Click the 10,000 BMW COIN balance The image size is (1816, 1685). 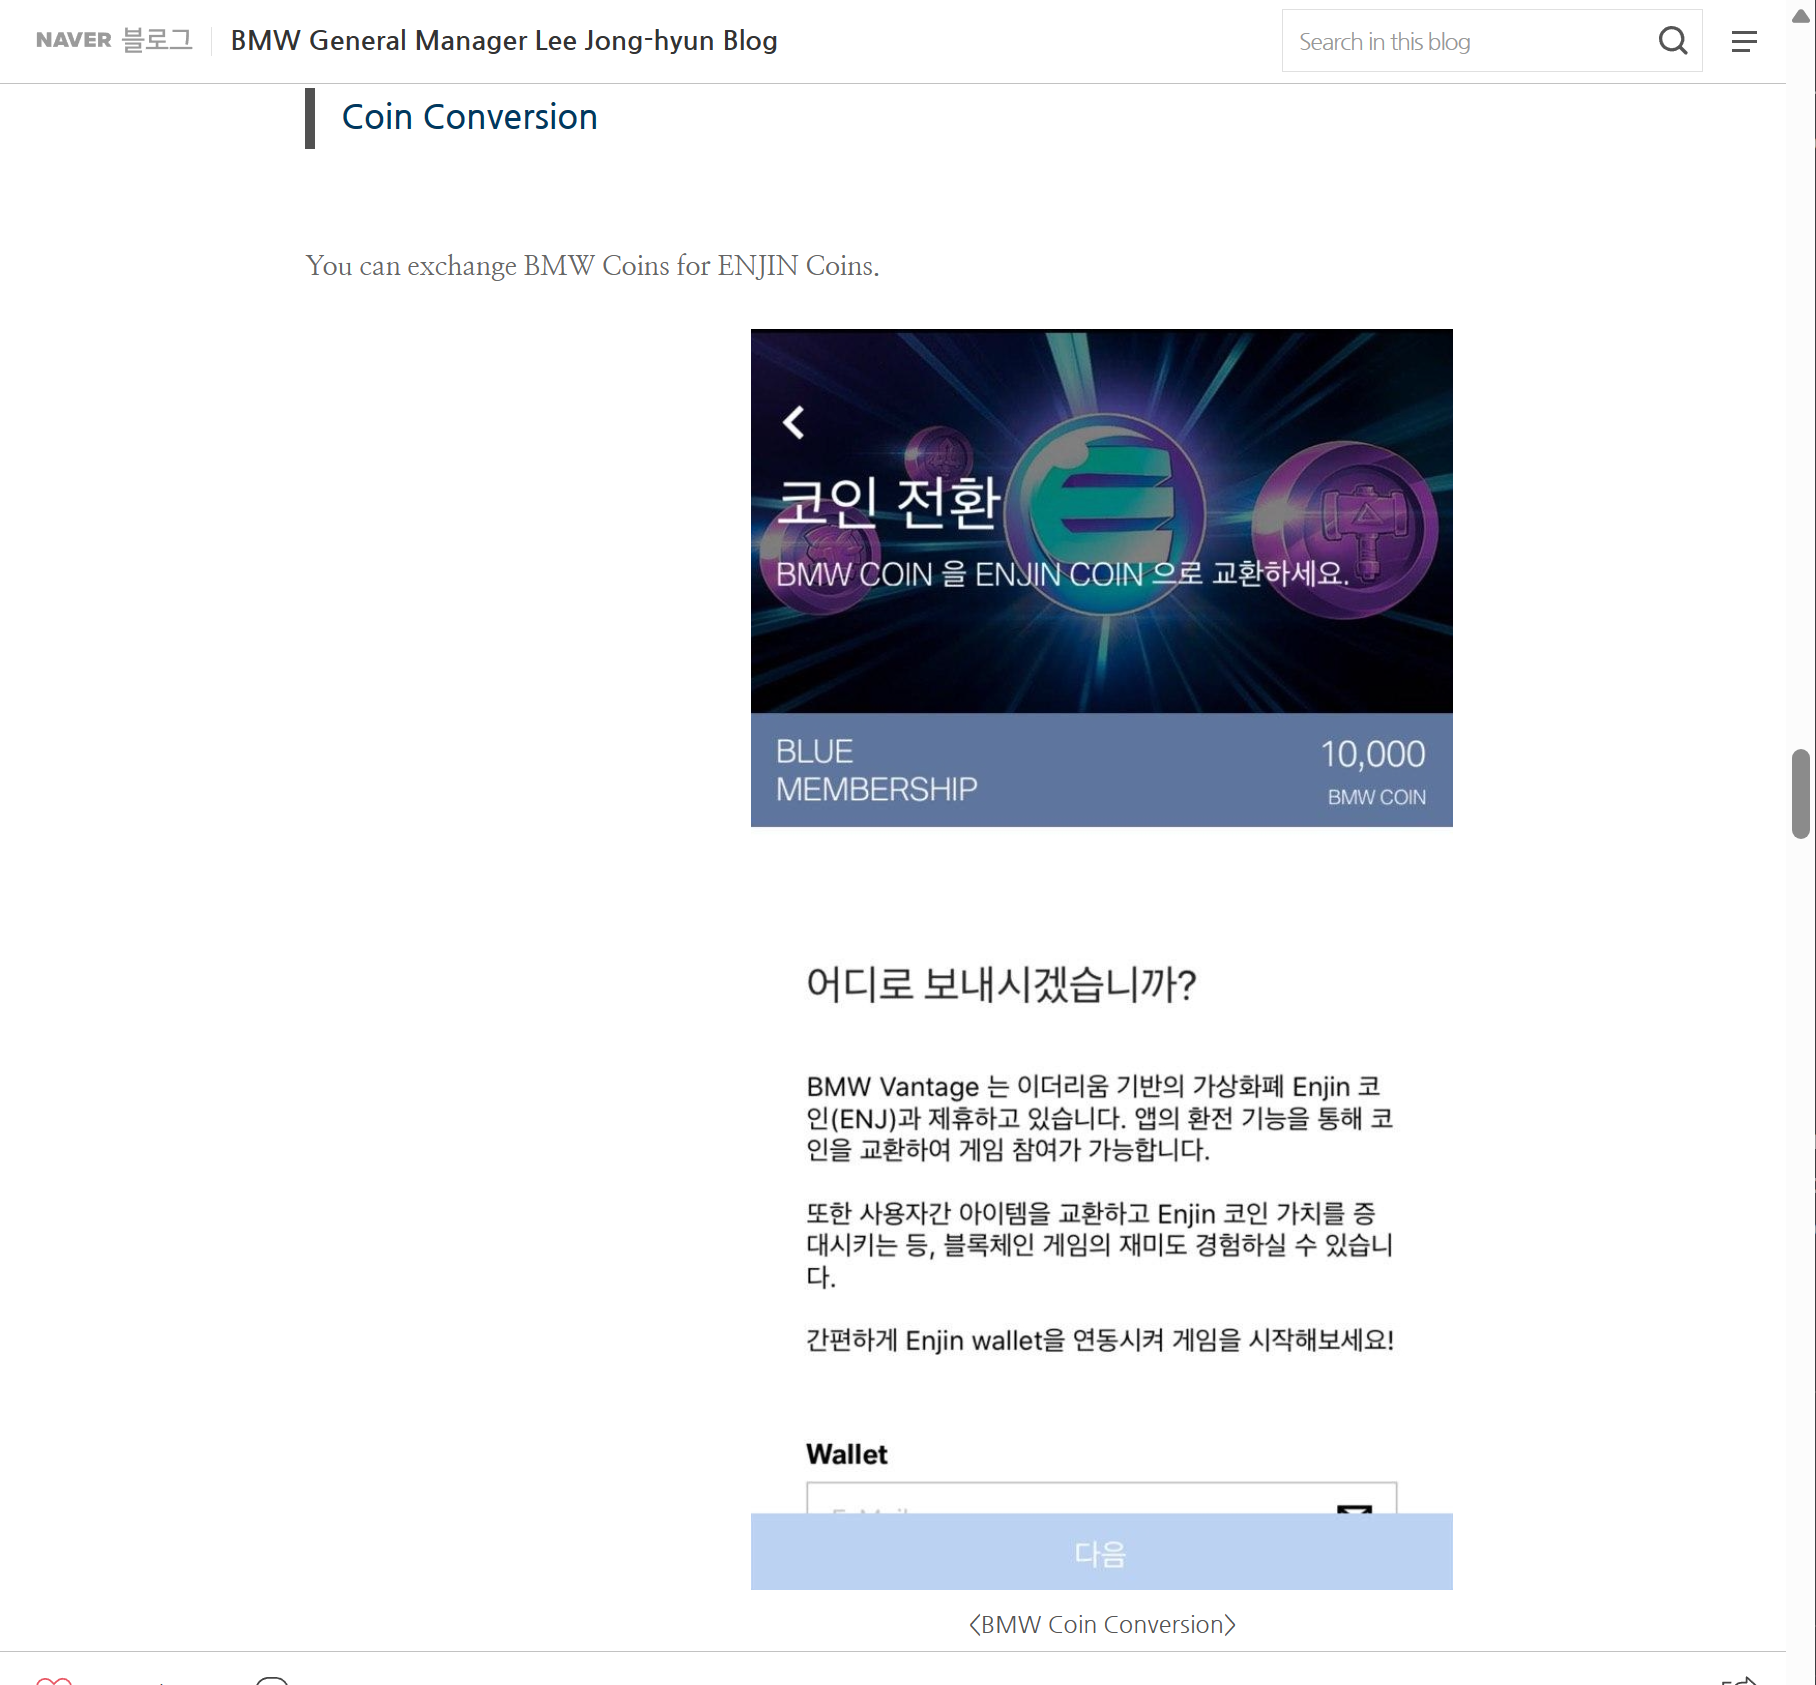1373,771
